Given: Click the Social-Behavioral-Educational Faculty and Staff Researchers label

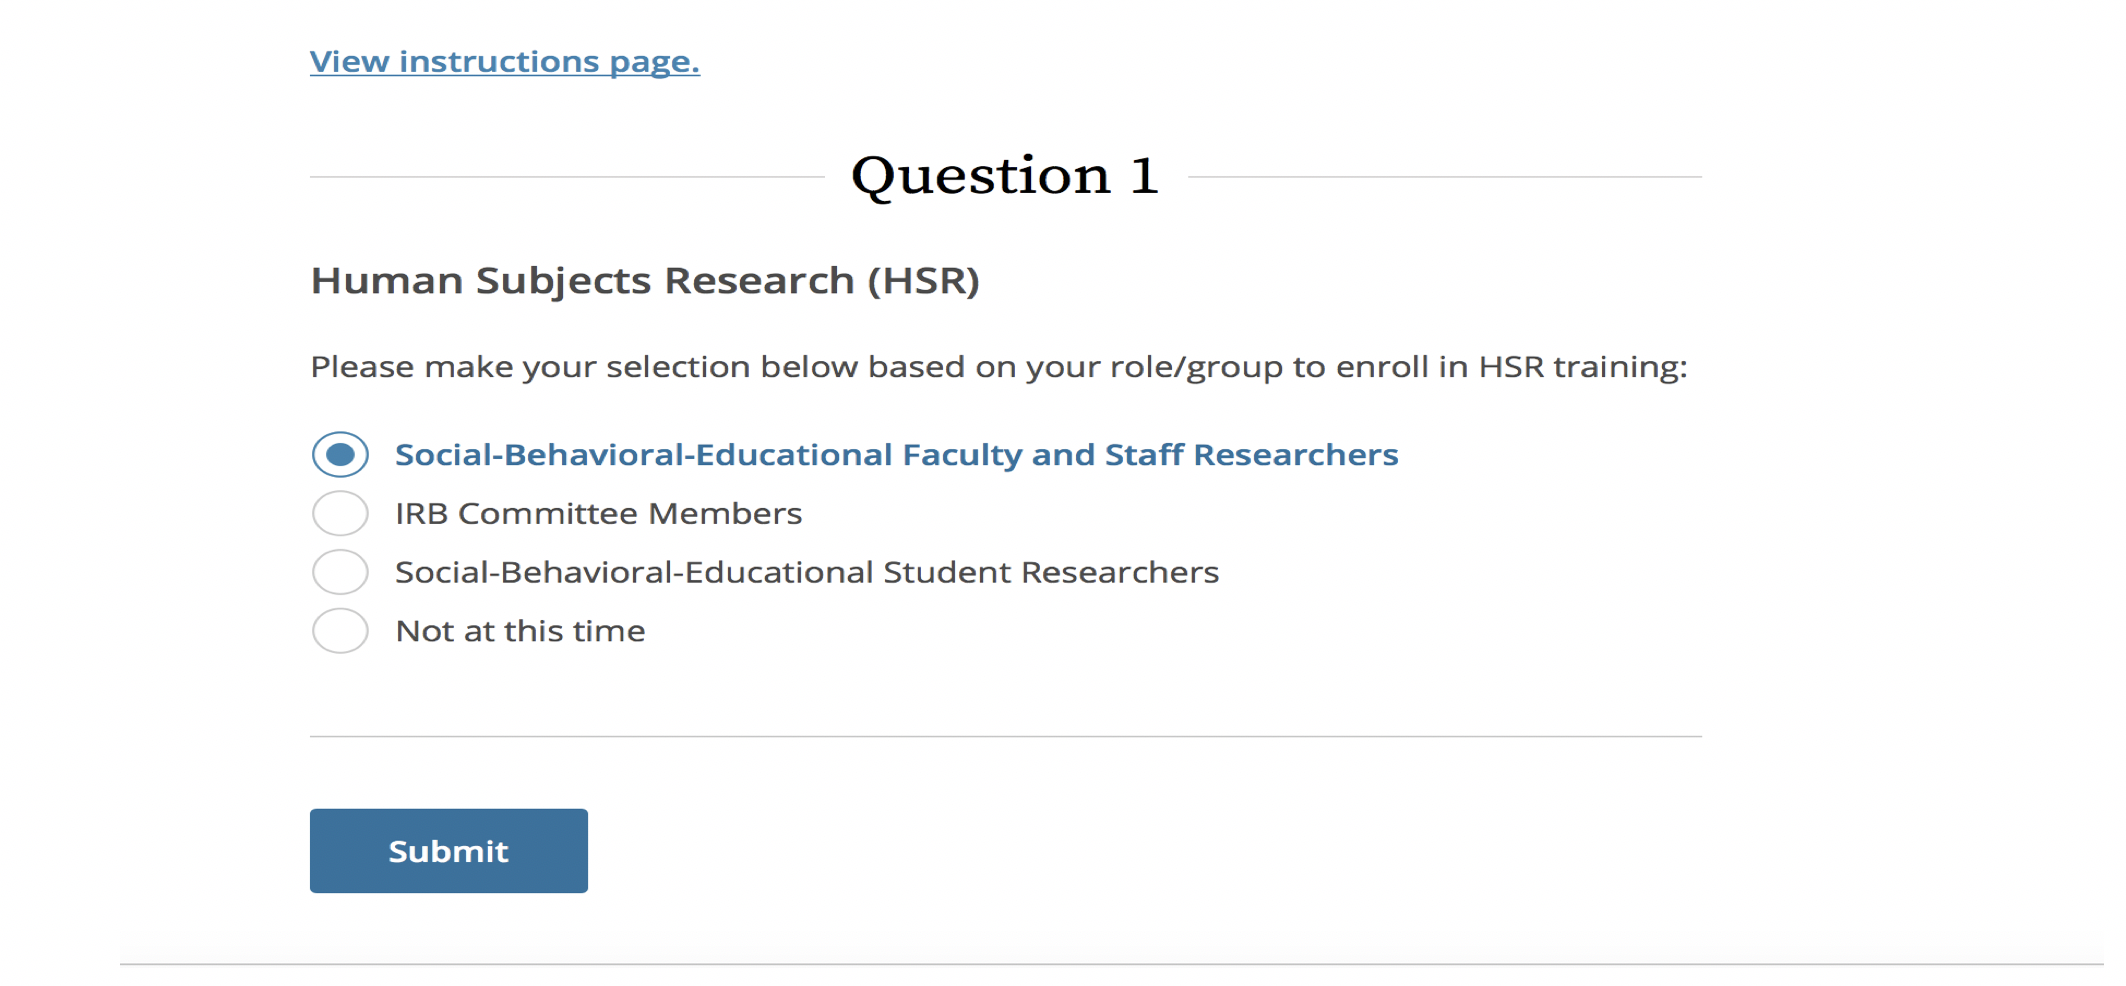Looking at the screenshot, I should [896, 455].
